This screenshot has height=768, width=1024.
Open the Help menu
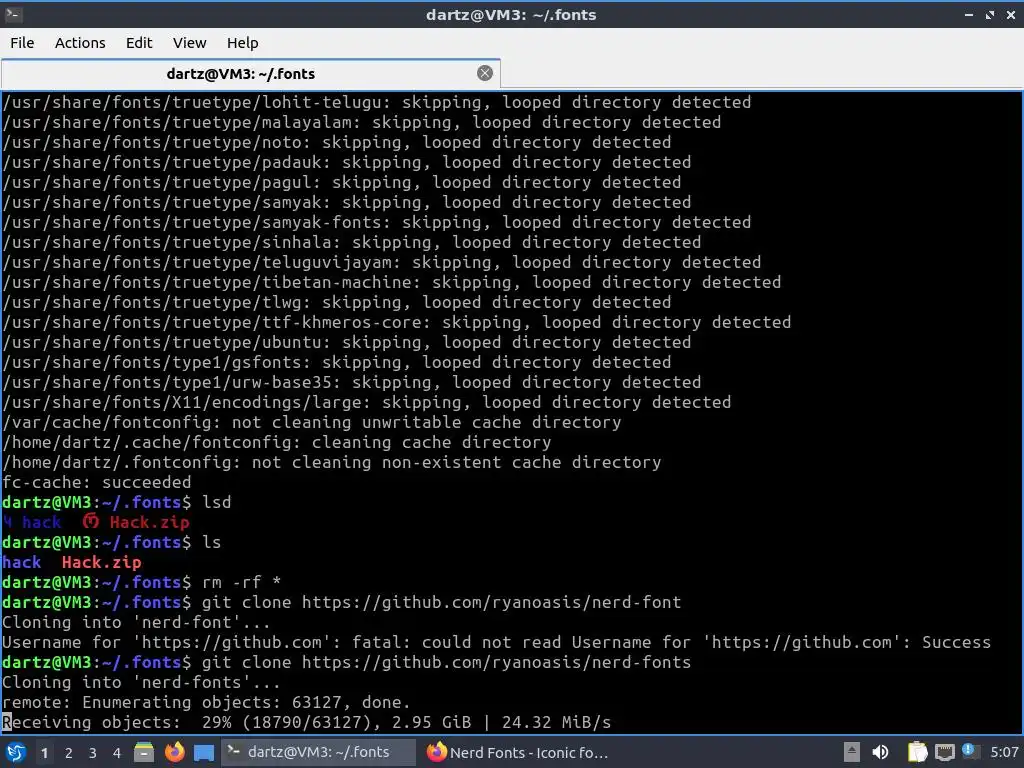pos(242,42)
